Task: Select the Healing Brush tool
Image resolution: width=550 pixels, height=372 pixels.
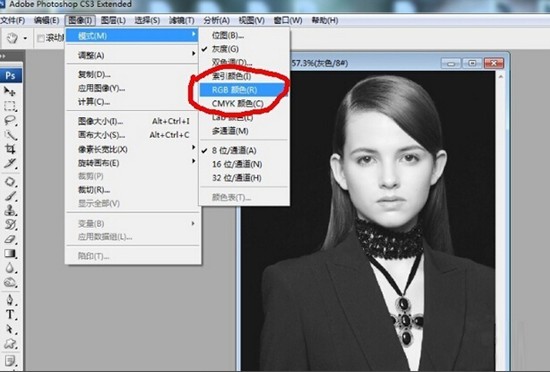Action: tap(9, 182)
